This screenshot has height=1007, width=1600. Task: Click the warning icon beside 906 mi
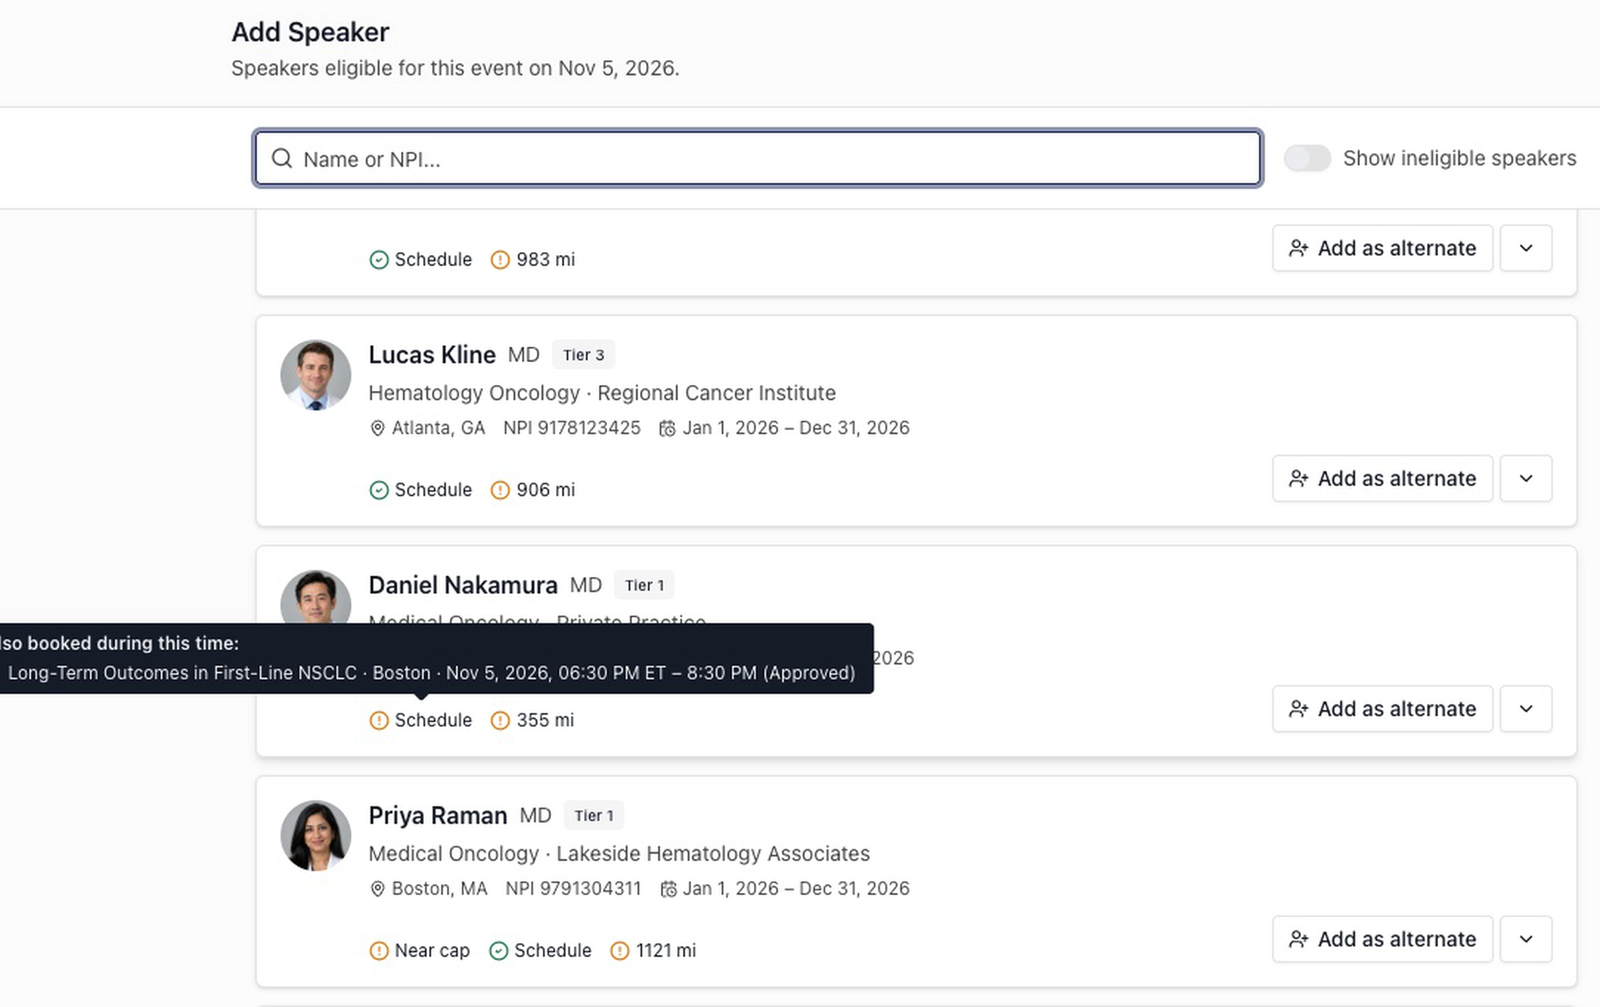500,490
